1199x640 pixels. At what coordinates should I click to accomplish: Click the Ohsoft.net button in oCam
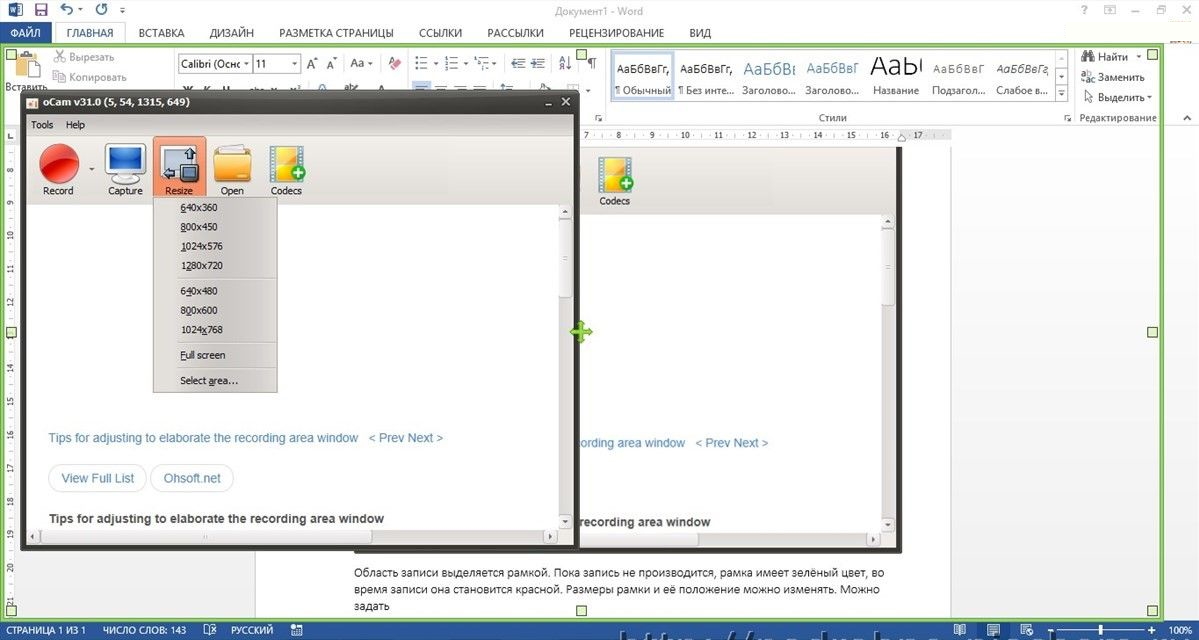click(192, 478)
